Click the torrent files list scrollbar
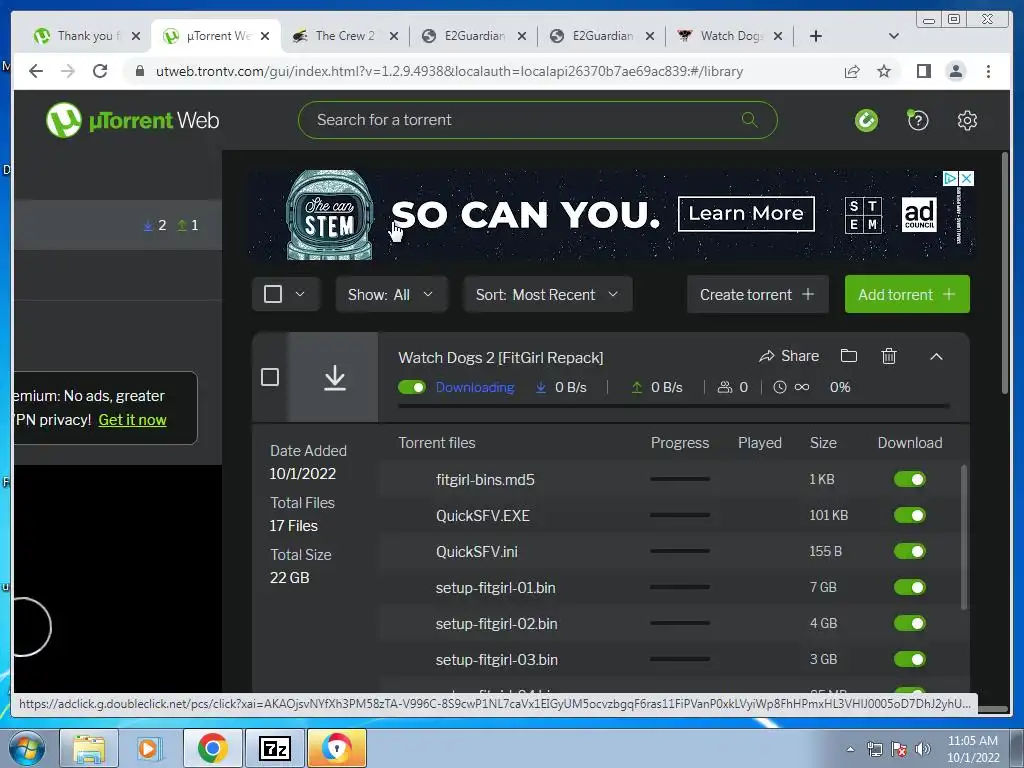This screenshot has height=768, width=1024. click(965, 537)
